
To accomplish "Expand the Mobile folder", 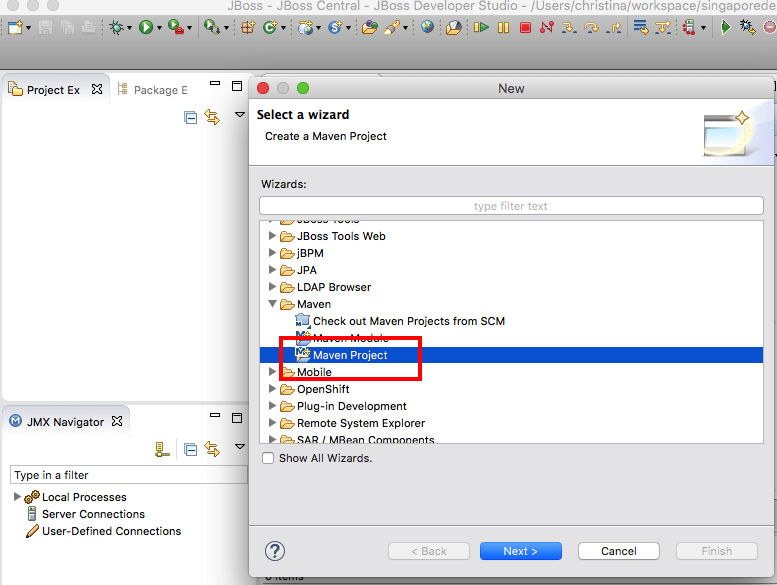I will tap(272, 371).
